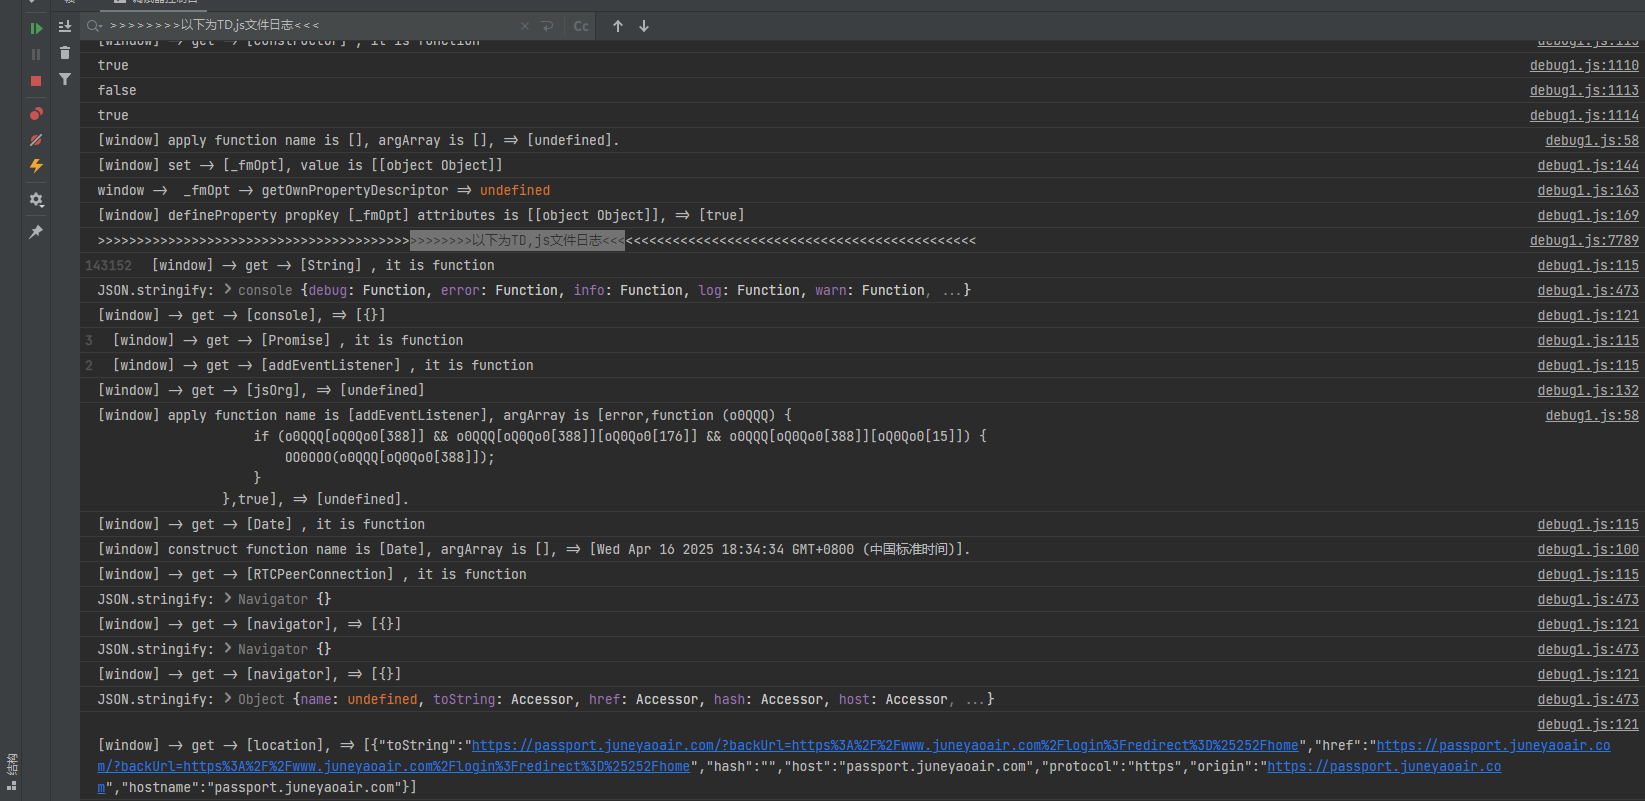
Task: Click the orange lightning bolt icon
Action: (x=36, y=166)
